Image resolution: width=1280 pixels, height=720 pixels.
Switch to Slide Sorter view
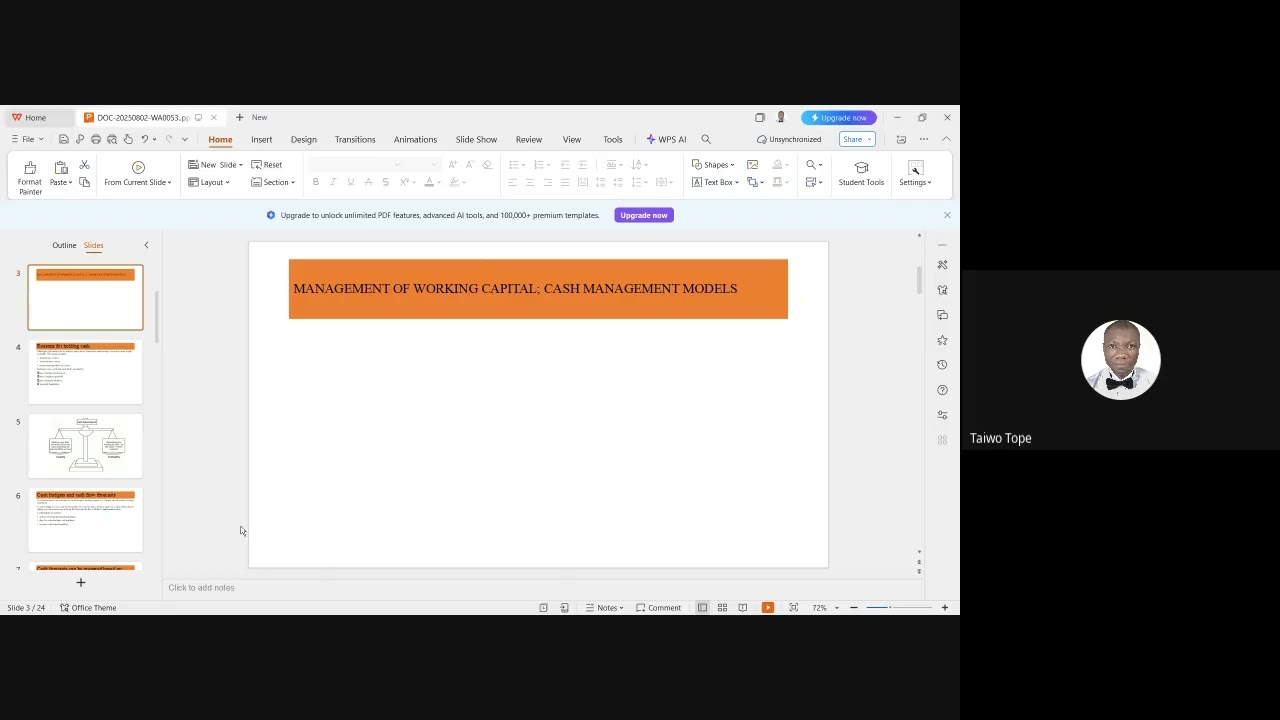pyautogui.click(x=722, y=608)
